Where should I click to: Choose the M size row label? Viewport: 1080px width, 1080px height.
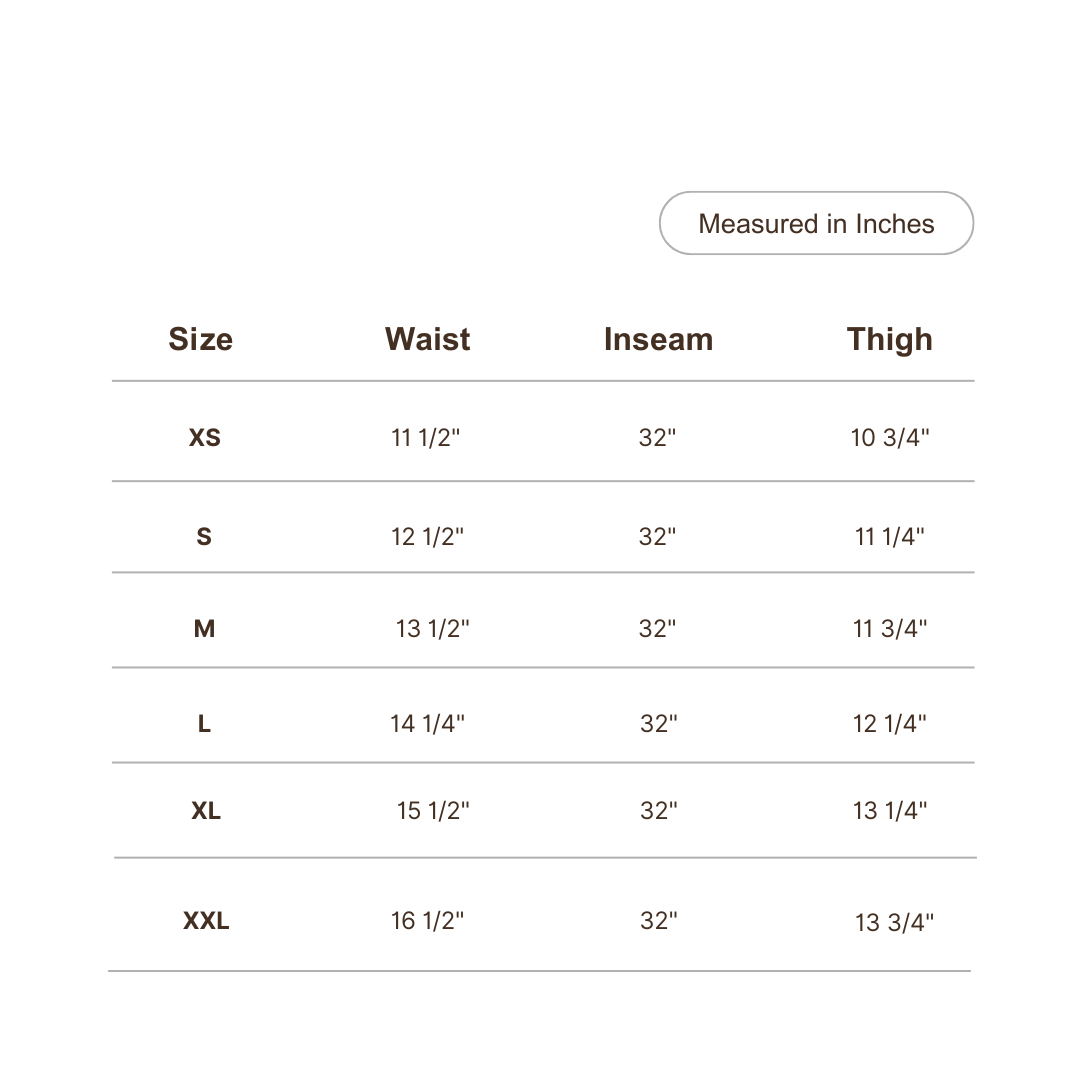click(x=205, y=628)
